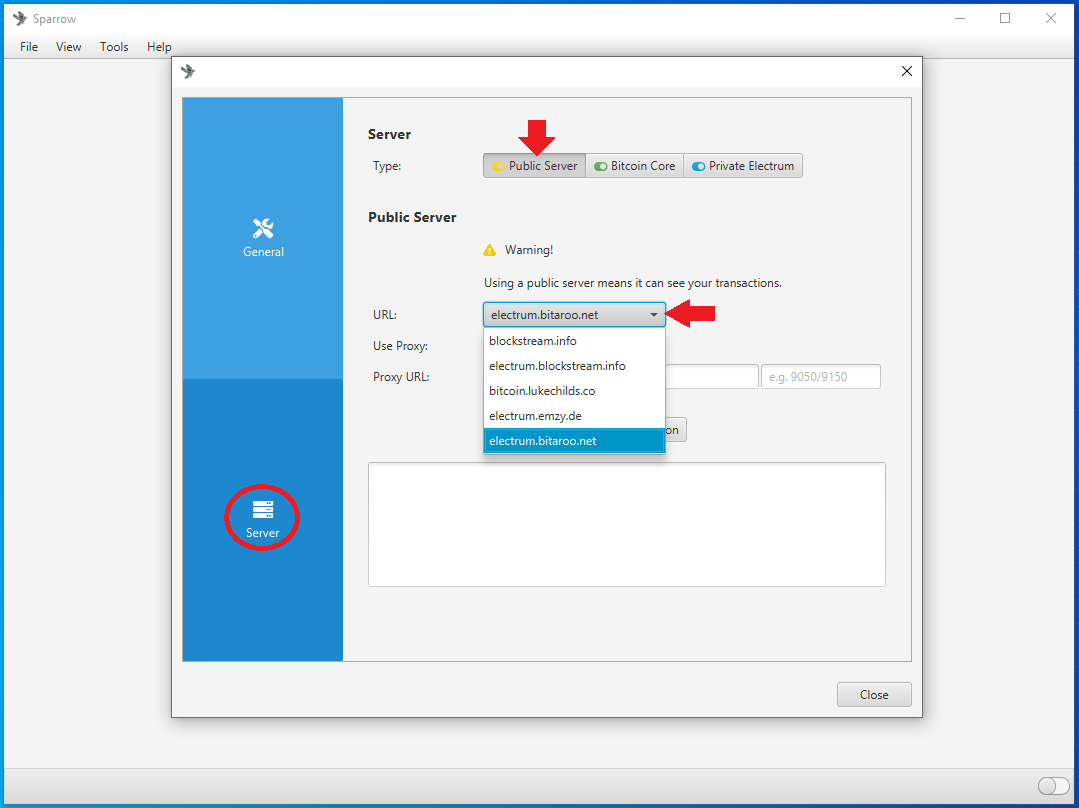Open the Help menu
1079x808 pixels.
tap(159, 47)
